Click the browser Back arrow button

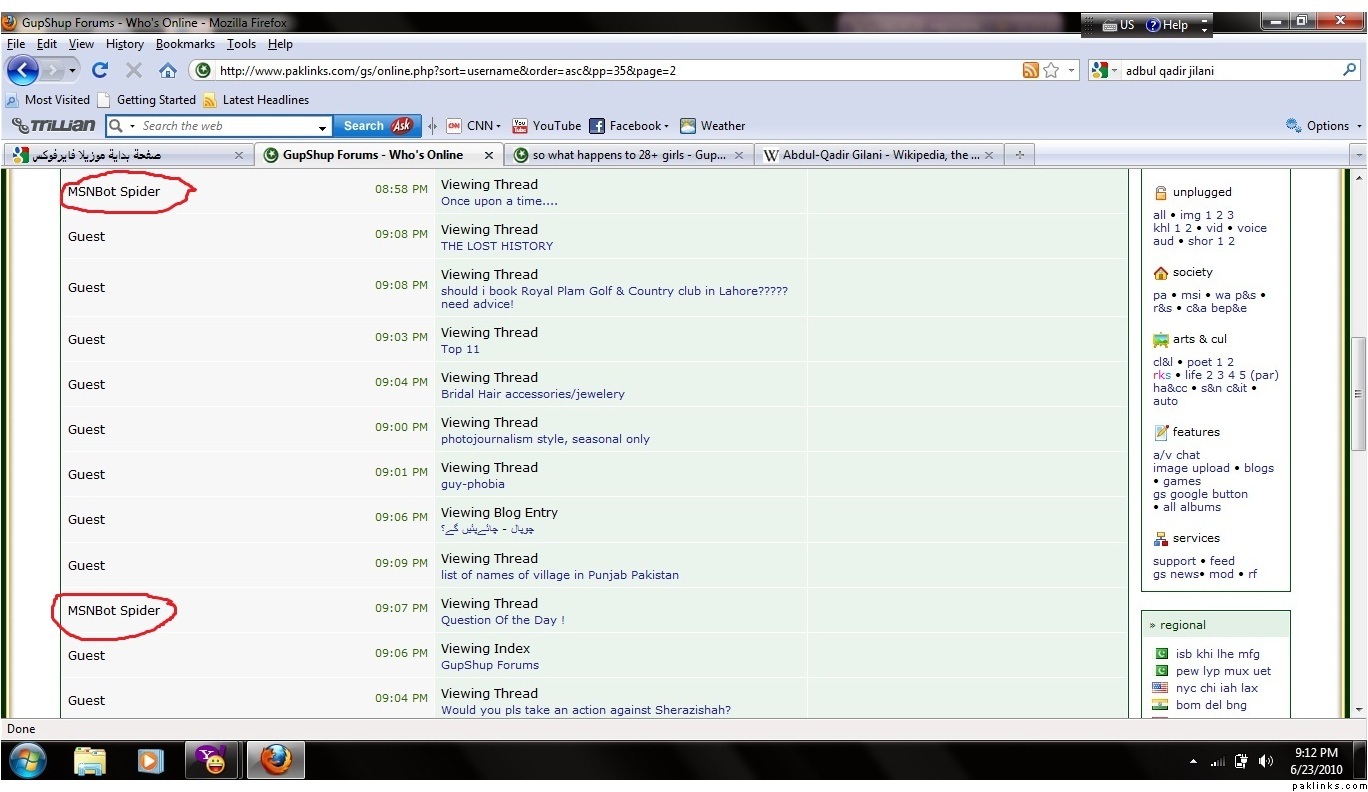[x=23, y=70]
